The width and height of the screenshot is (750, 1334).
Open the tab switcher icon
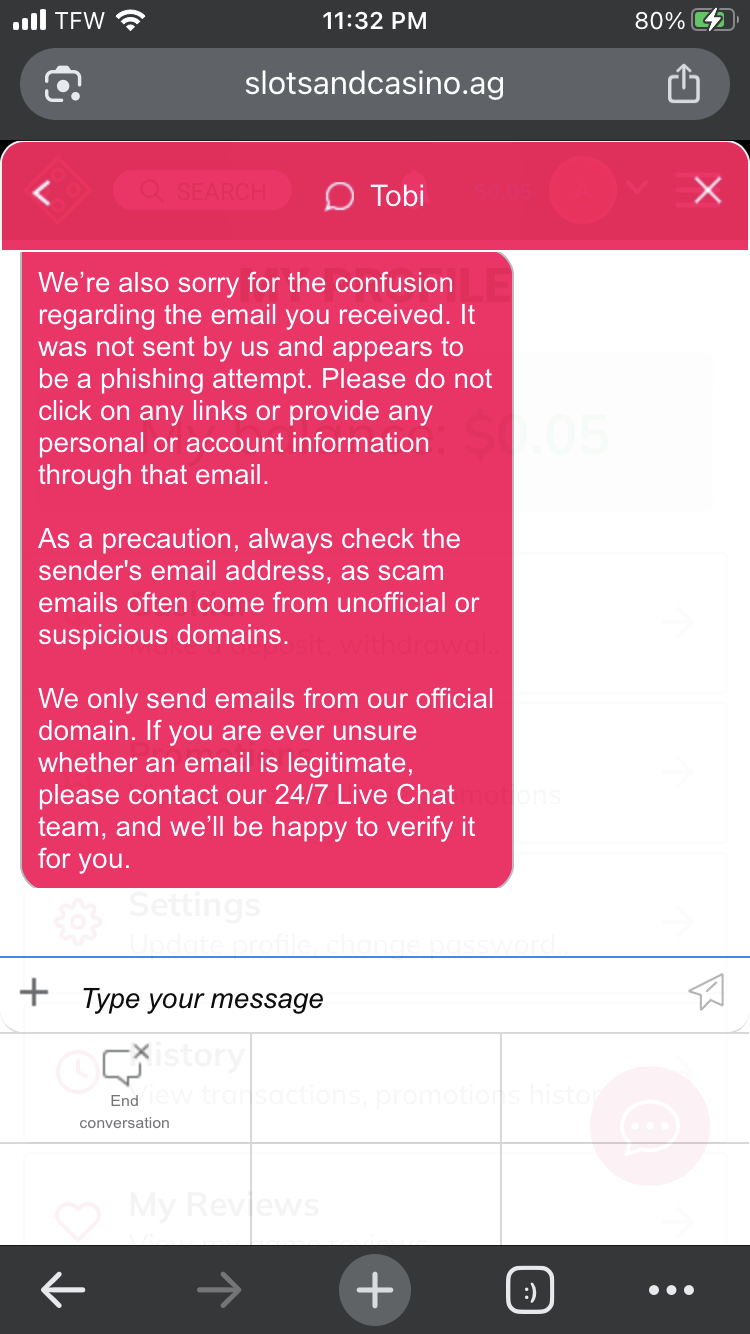(530, 1291)
